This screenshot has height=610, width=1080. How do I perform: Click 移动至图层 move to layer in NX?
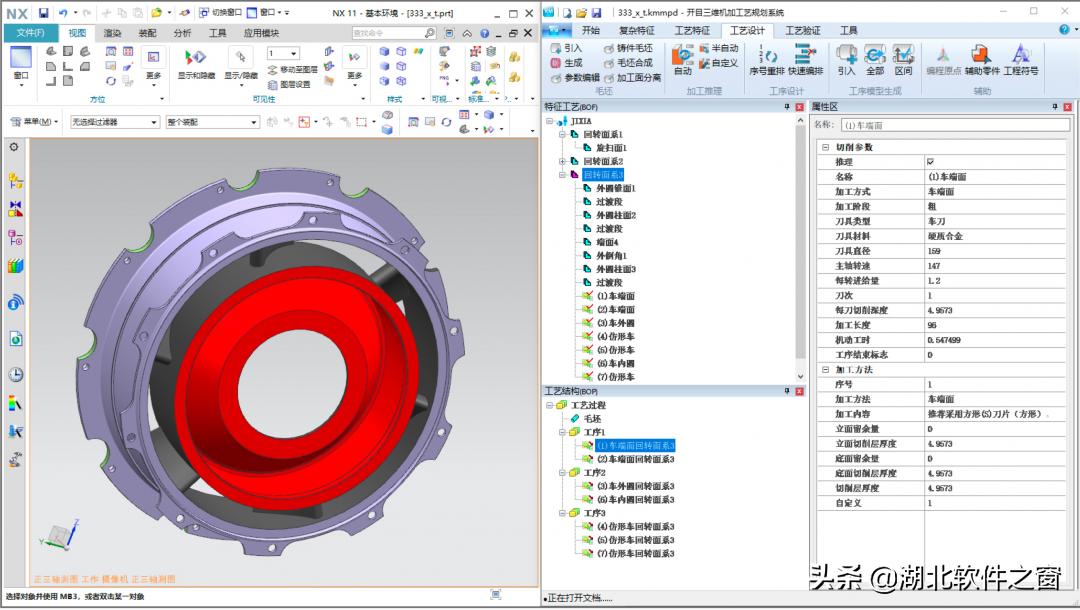[x=293, y=70]
